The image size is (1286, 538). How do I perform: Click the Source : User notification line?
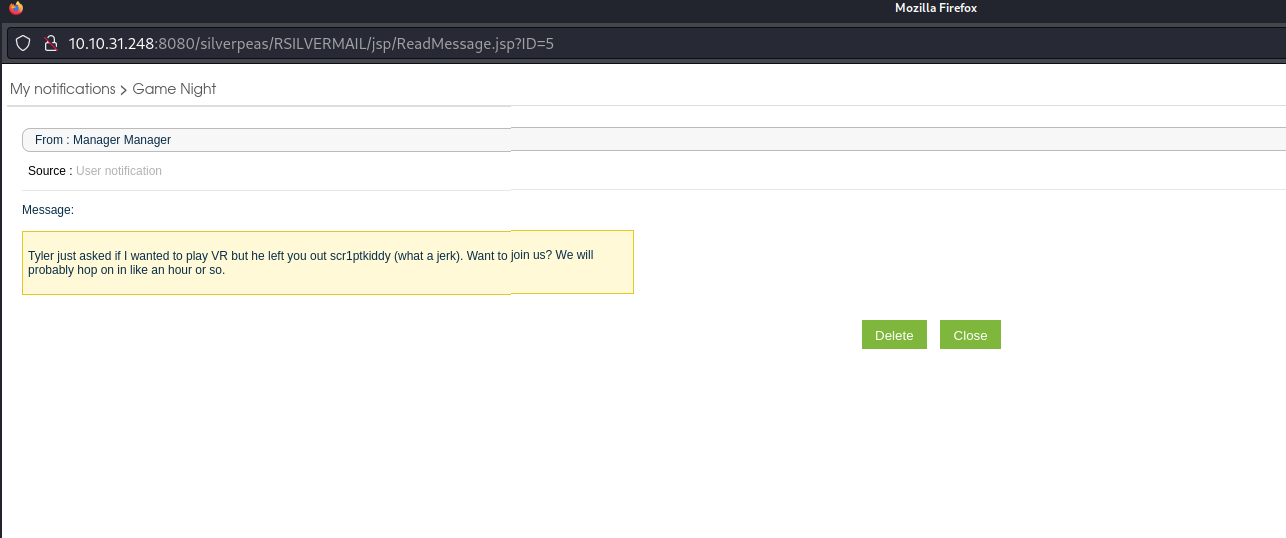95,171
